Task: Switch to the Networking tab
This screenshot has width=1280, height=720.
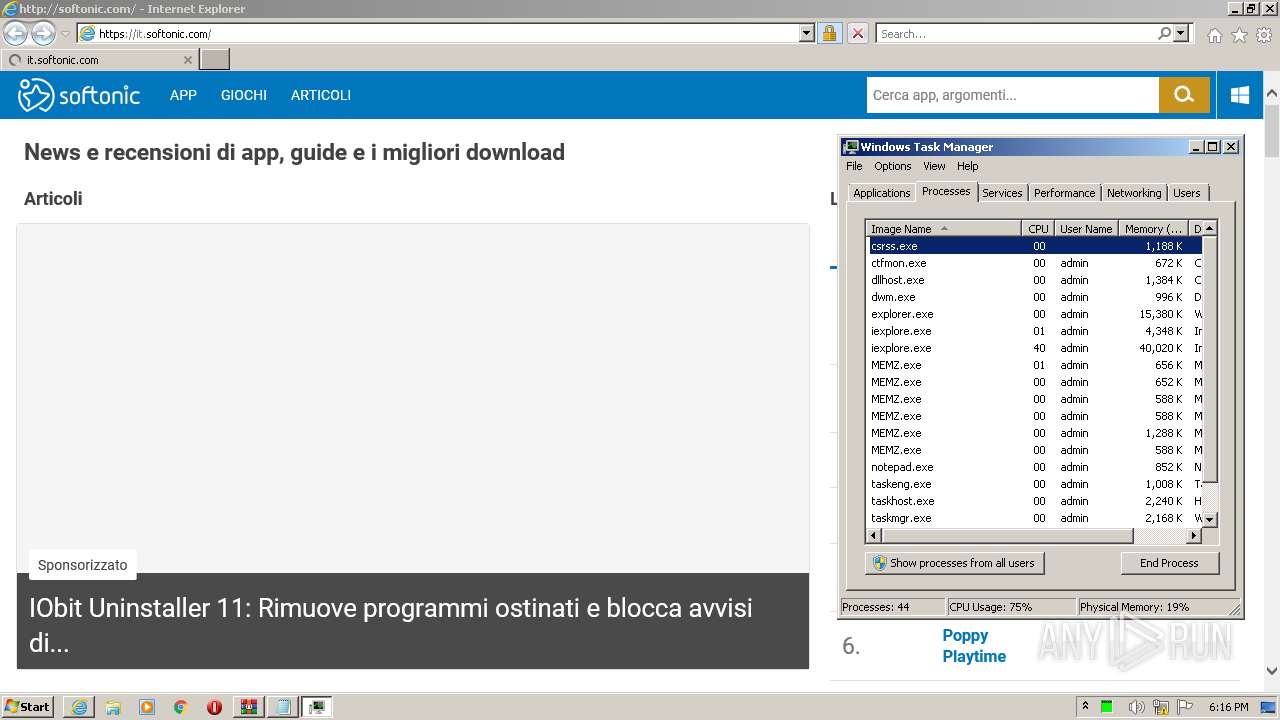Action: (x=1134, y=193)
